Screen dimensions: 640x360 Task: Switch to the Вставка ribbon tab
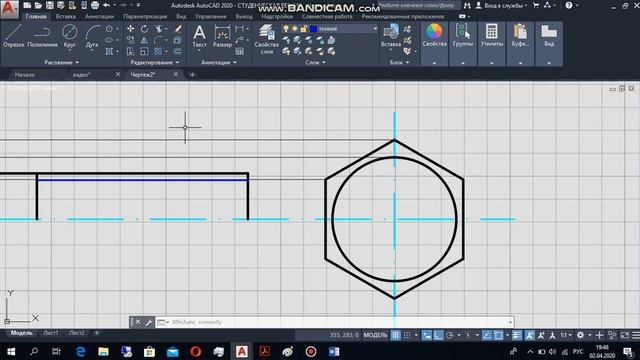tap(65, 16)
